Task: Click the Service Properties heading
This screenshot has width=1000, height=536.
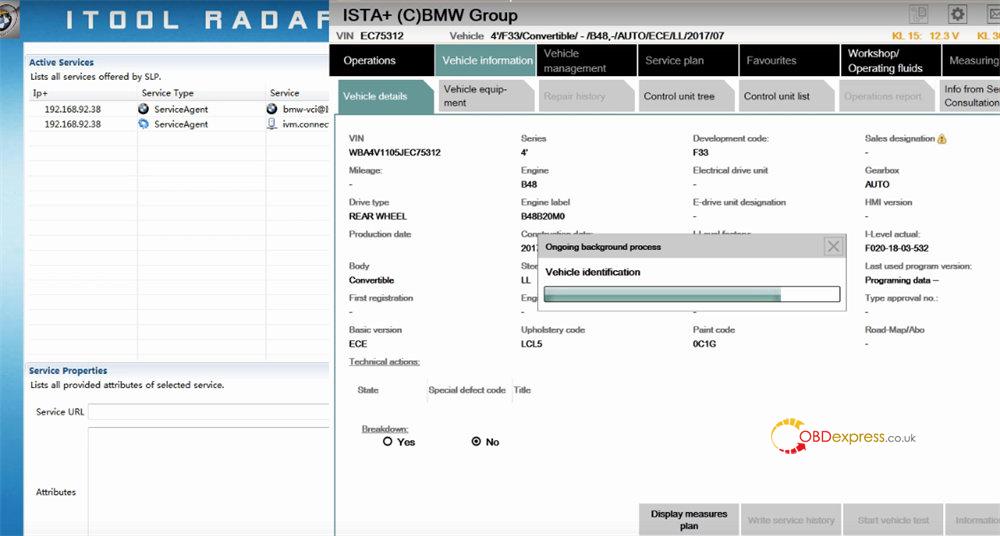Action: (x=68, y=371)
